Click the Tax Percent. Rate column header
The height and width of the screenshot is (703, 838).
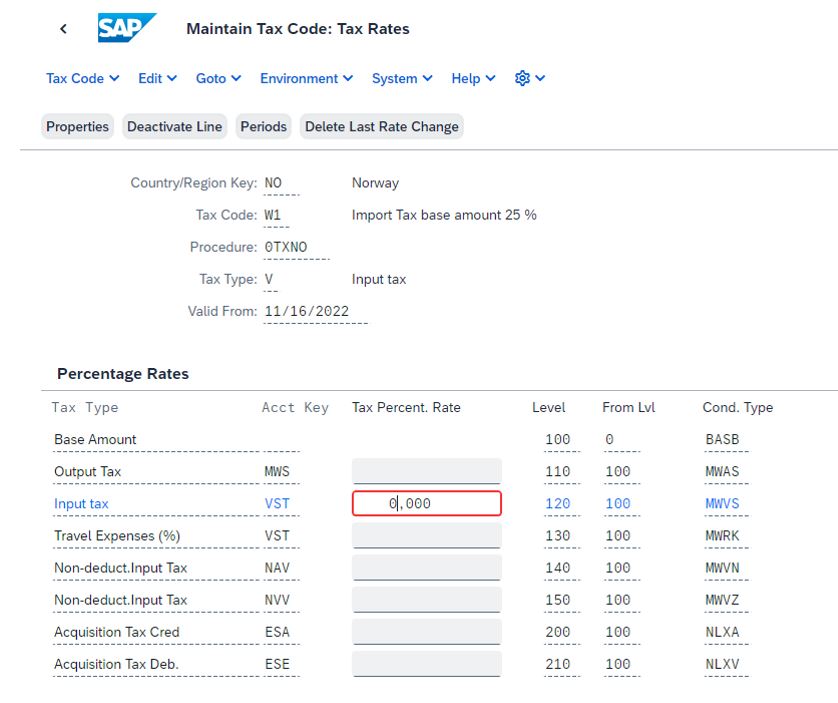[406, 407]
